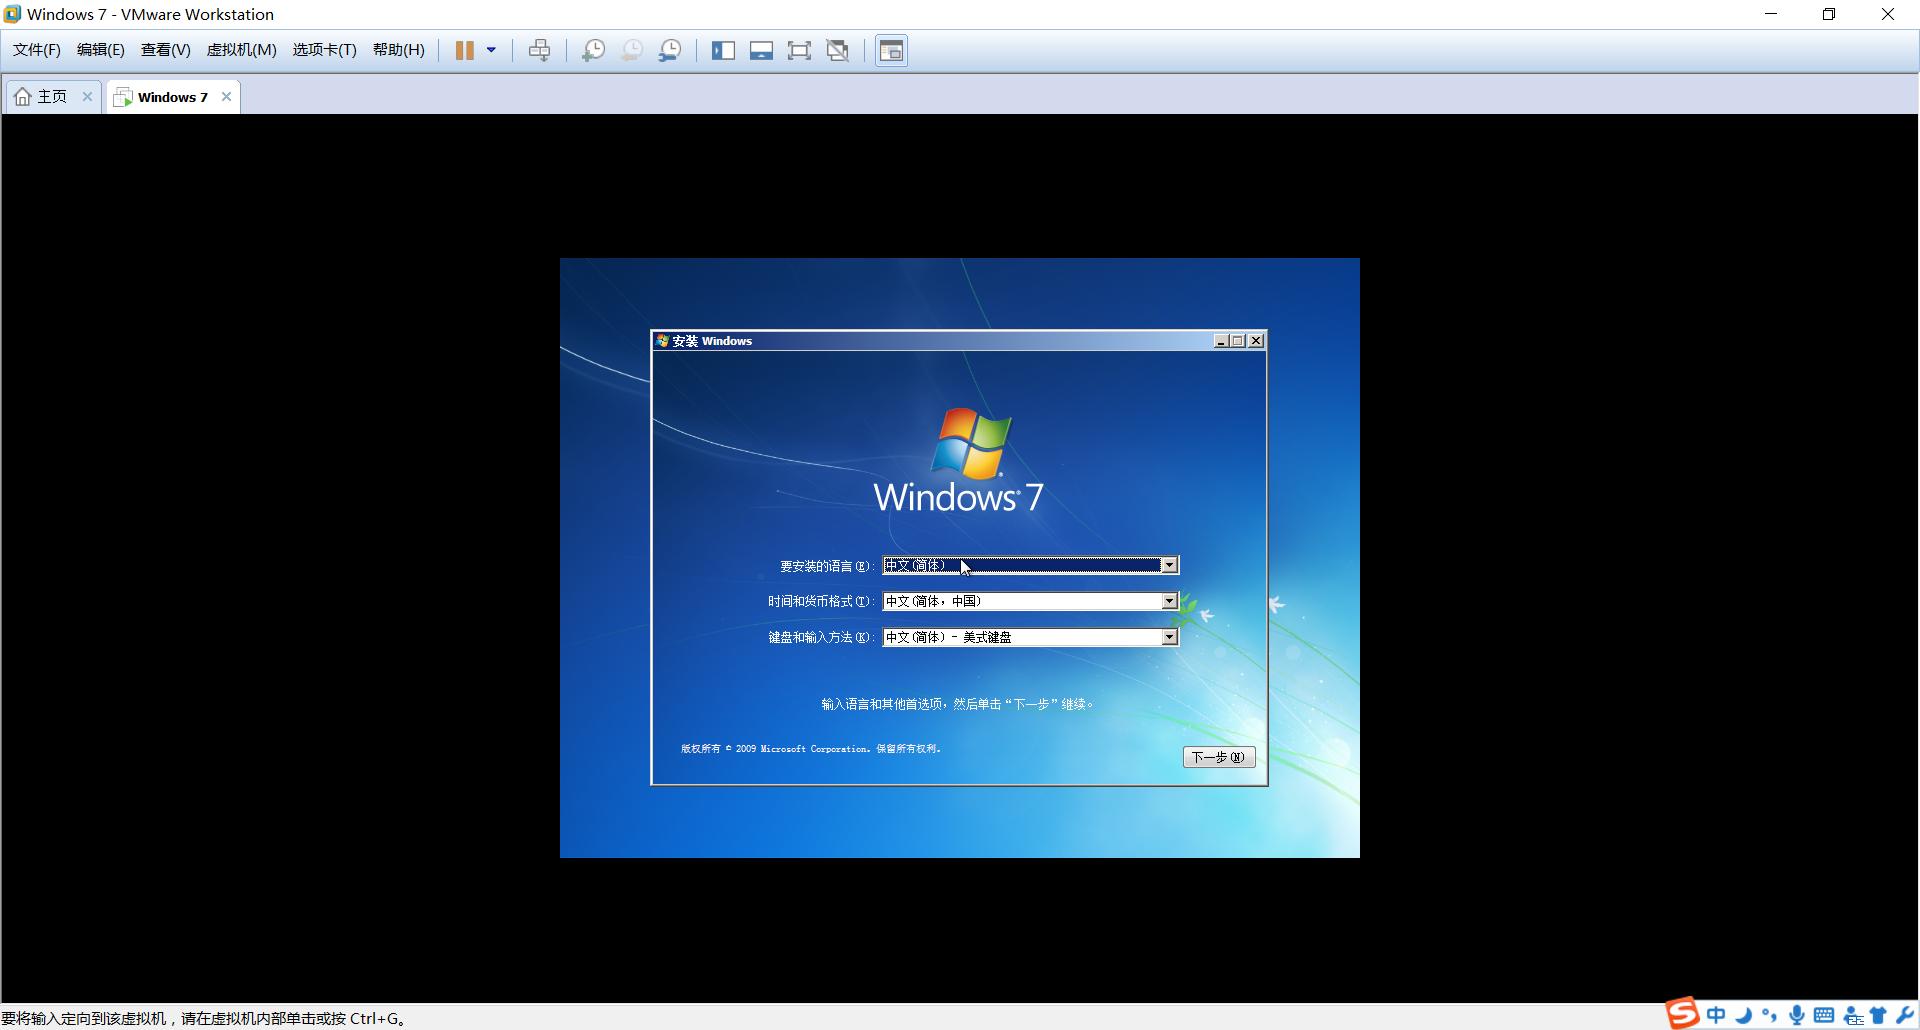Open the Sogou wrench settings icon
Viewport: 1920px width, 1030px height.
[x=1905, y=1016]
